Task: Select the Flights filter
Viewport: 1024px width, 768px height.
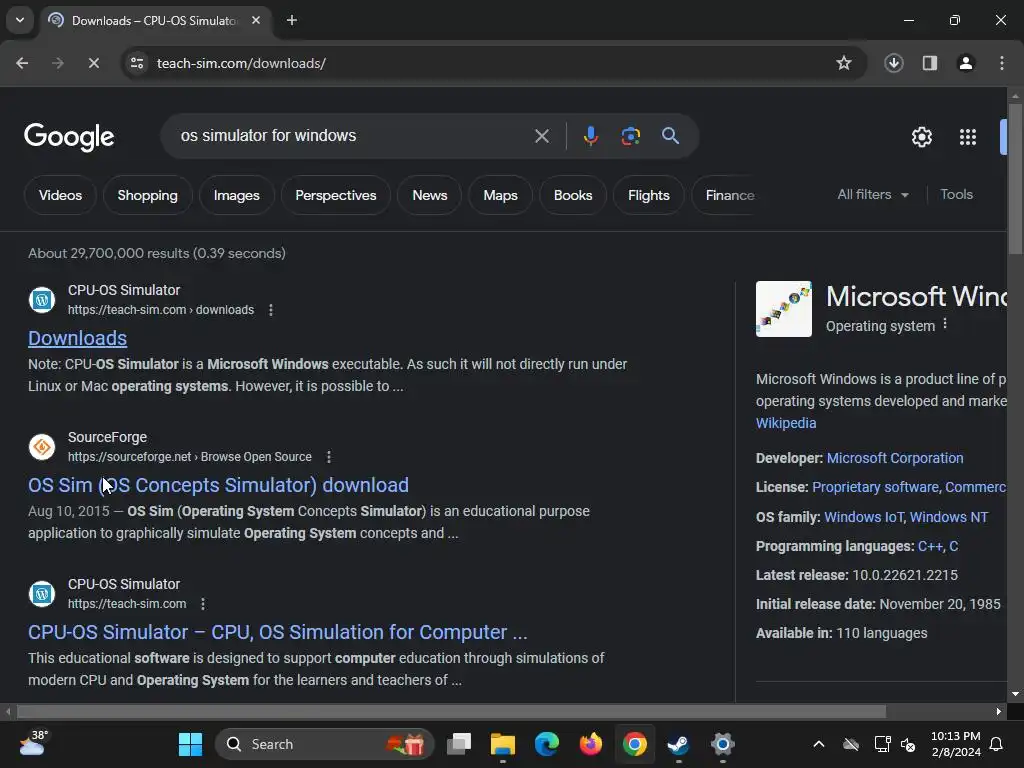Action: point(648,195)
